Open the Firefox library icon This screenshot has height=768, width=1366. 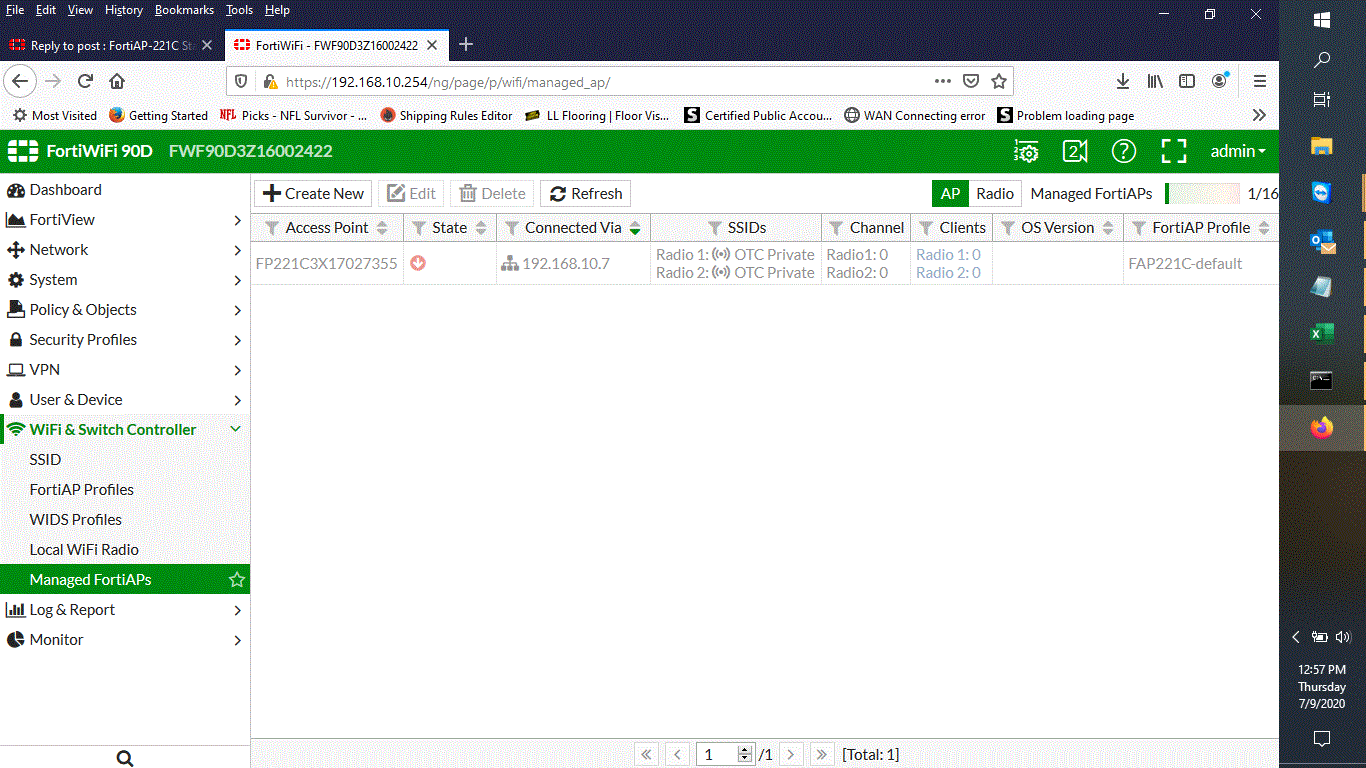(x=1155, y=81)
